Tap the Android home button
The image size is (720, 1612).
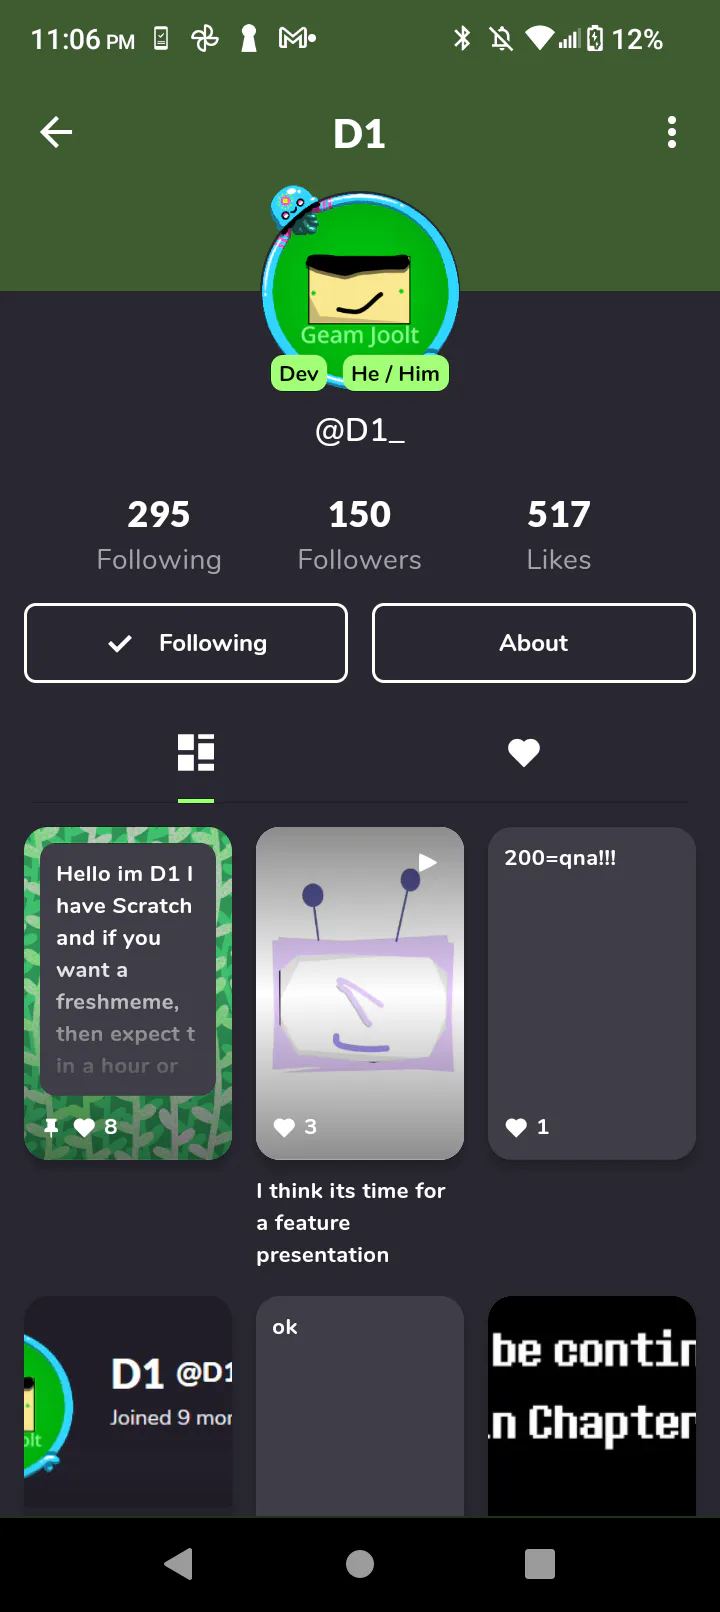tap(360, 1564)
